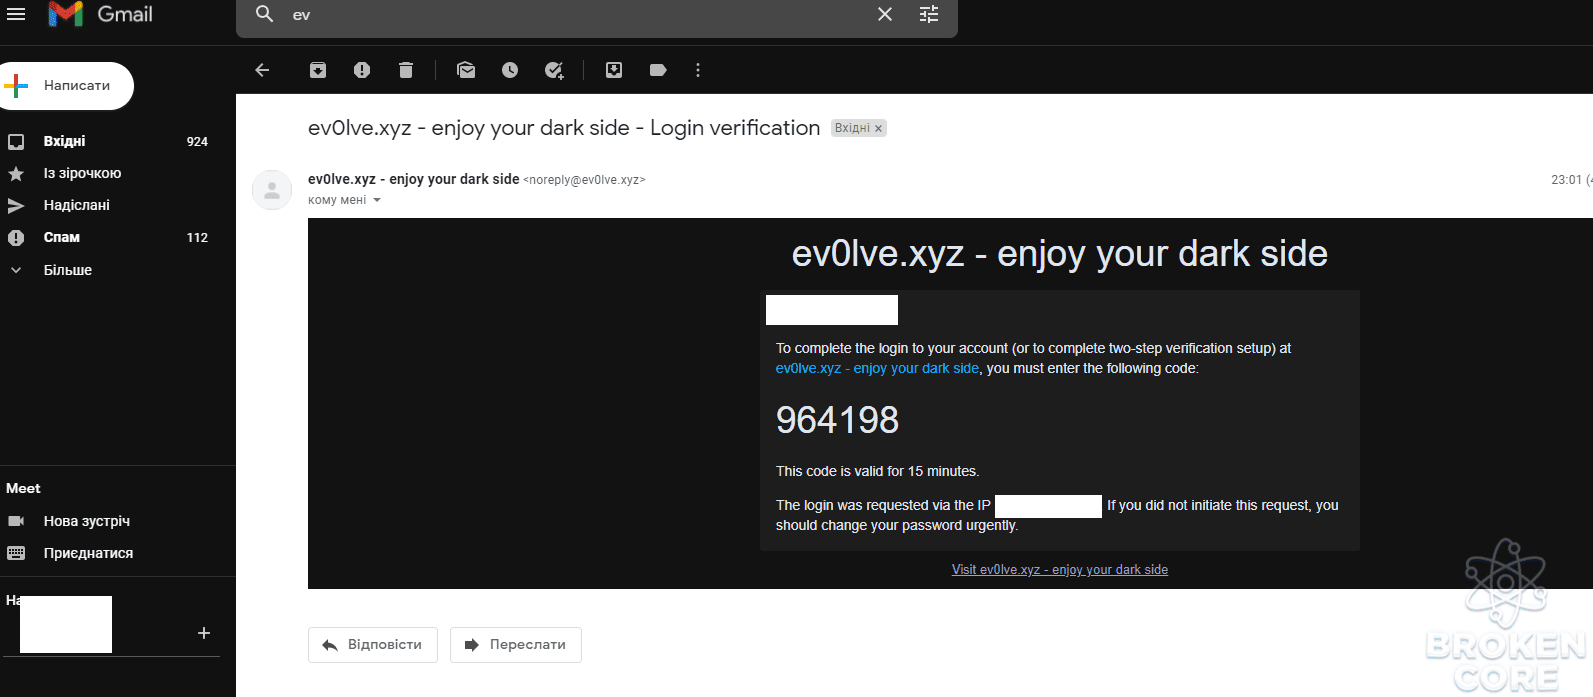Click the Написати compose button
Screen dimensions: 1593x697
[67, 86]
